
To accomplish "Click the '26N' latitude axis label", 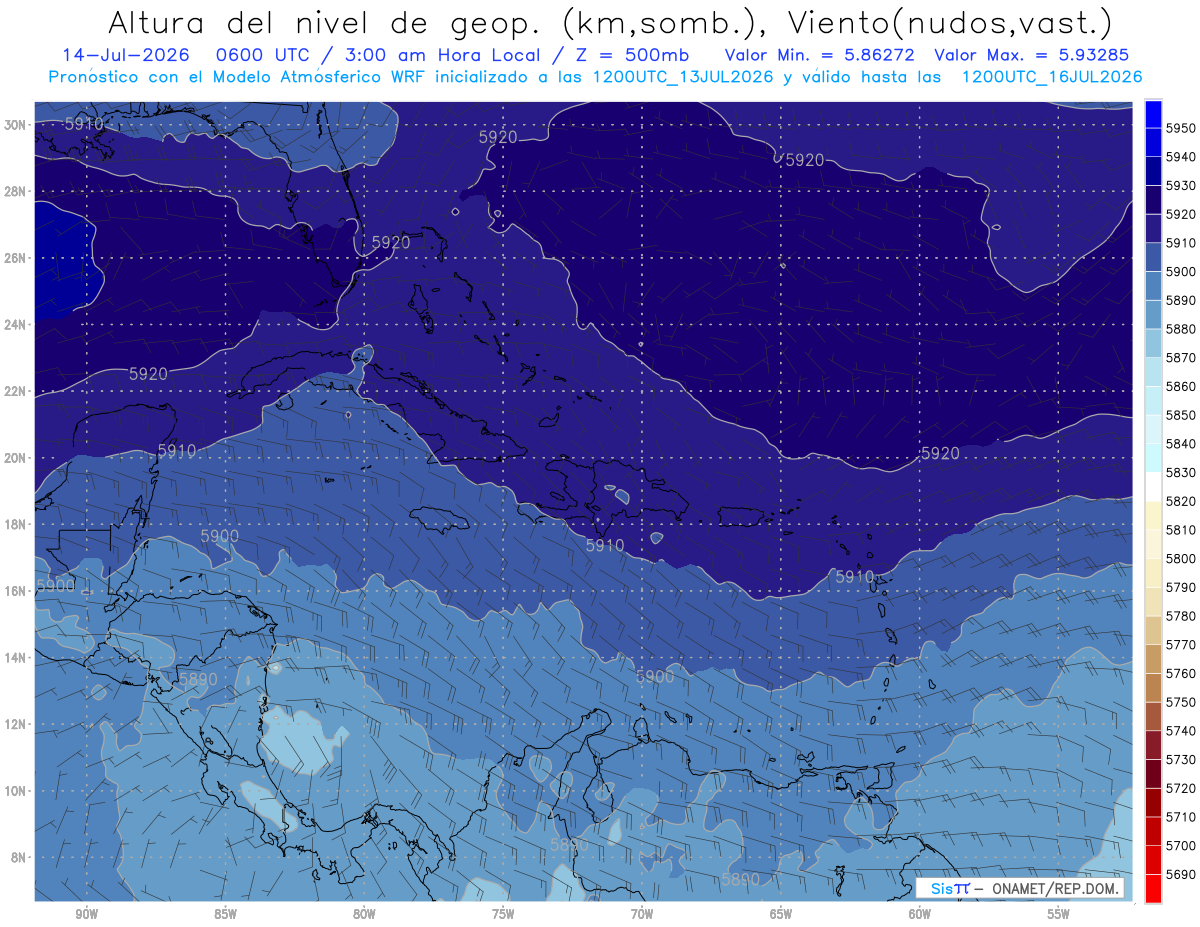I will point(15,258).
